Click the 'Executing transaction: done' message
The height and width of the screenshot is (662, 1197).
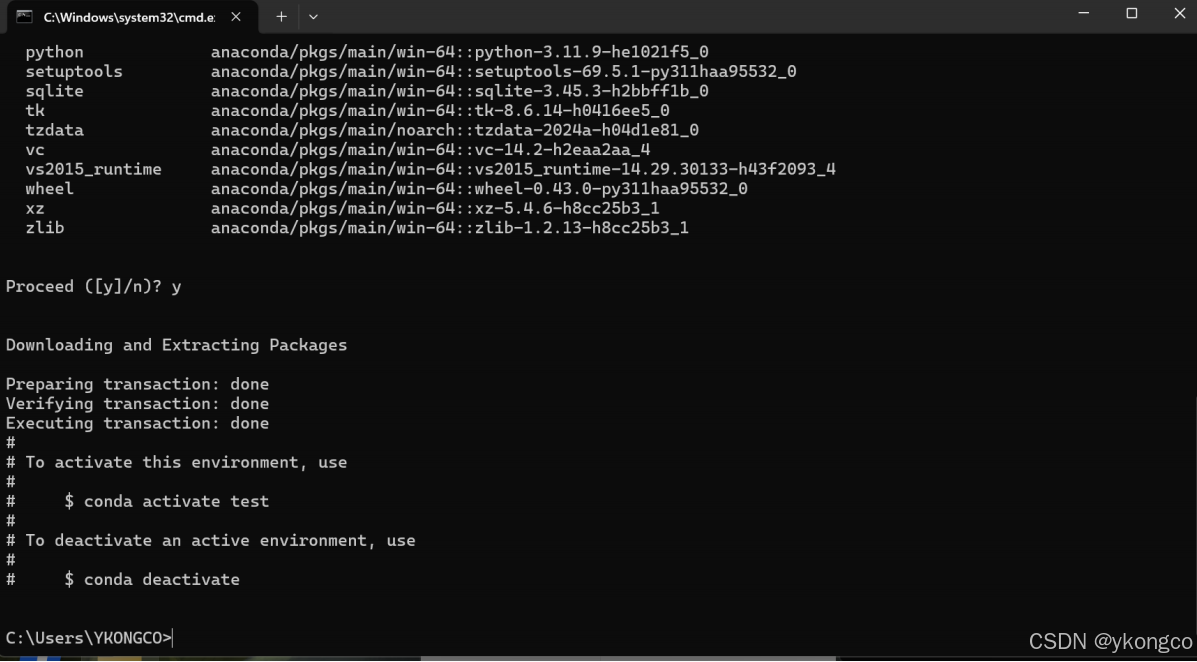tap(137, 422)
